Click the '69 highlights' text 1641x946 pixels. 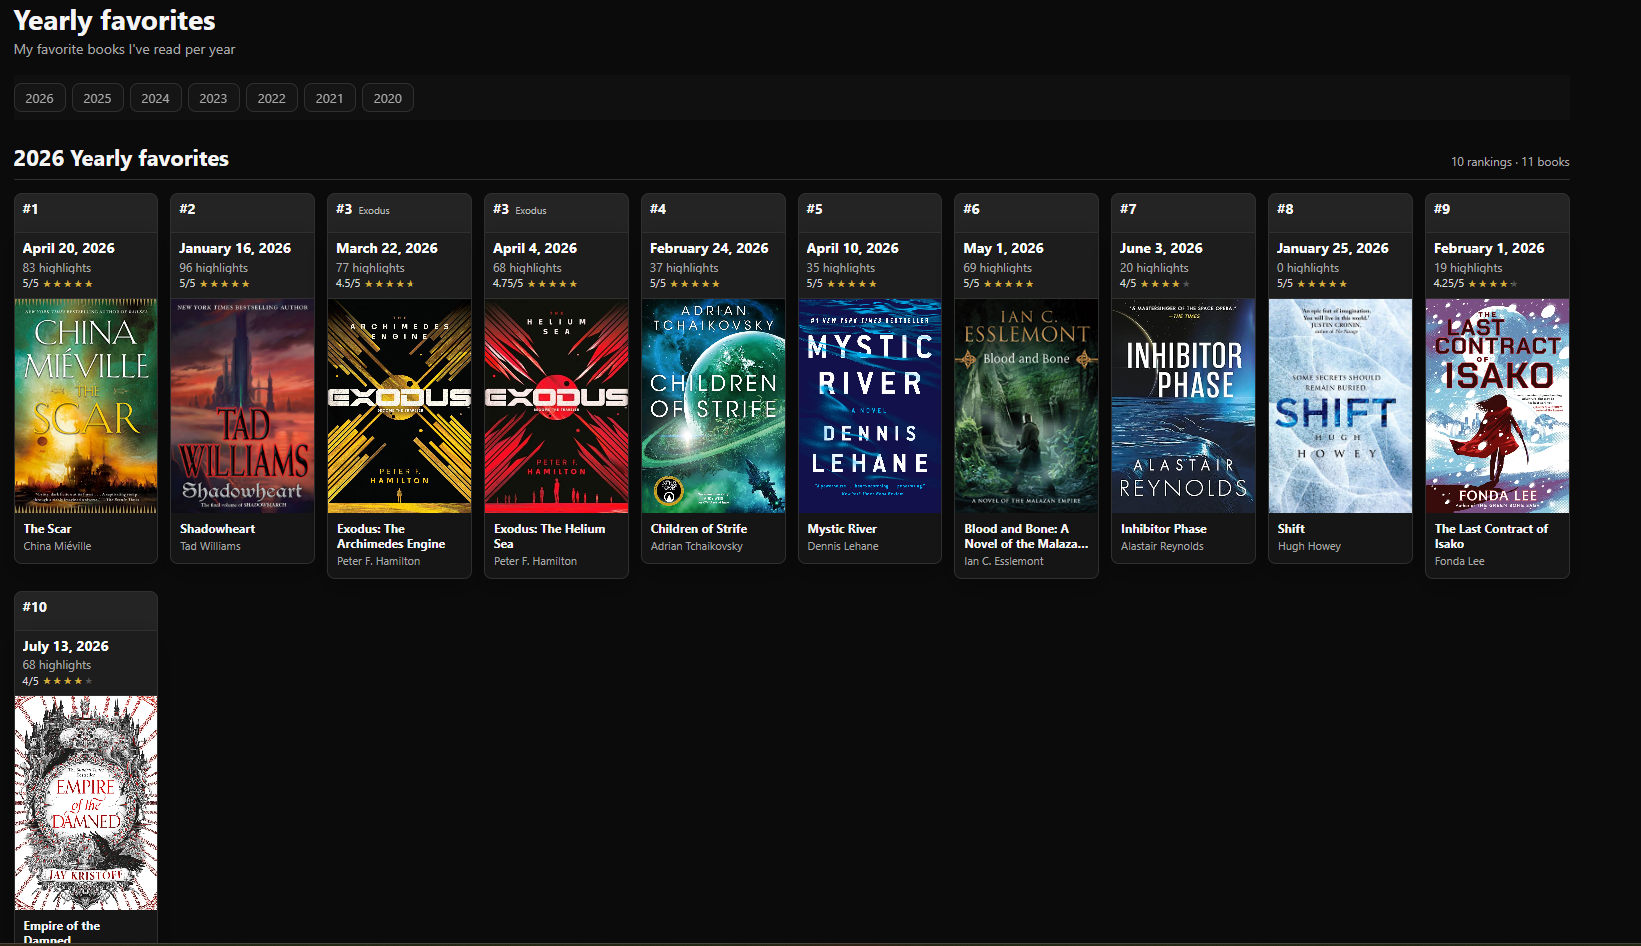coord(998,268)
